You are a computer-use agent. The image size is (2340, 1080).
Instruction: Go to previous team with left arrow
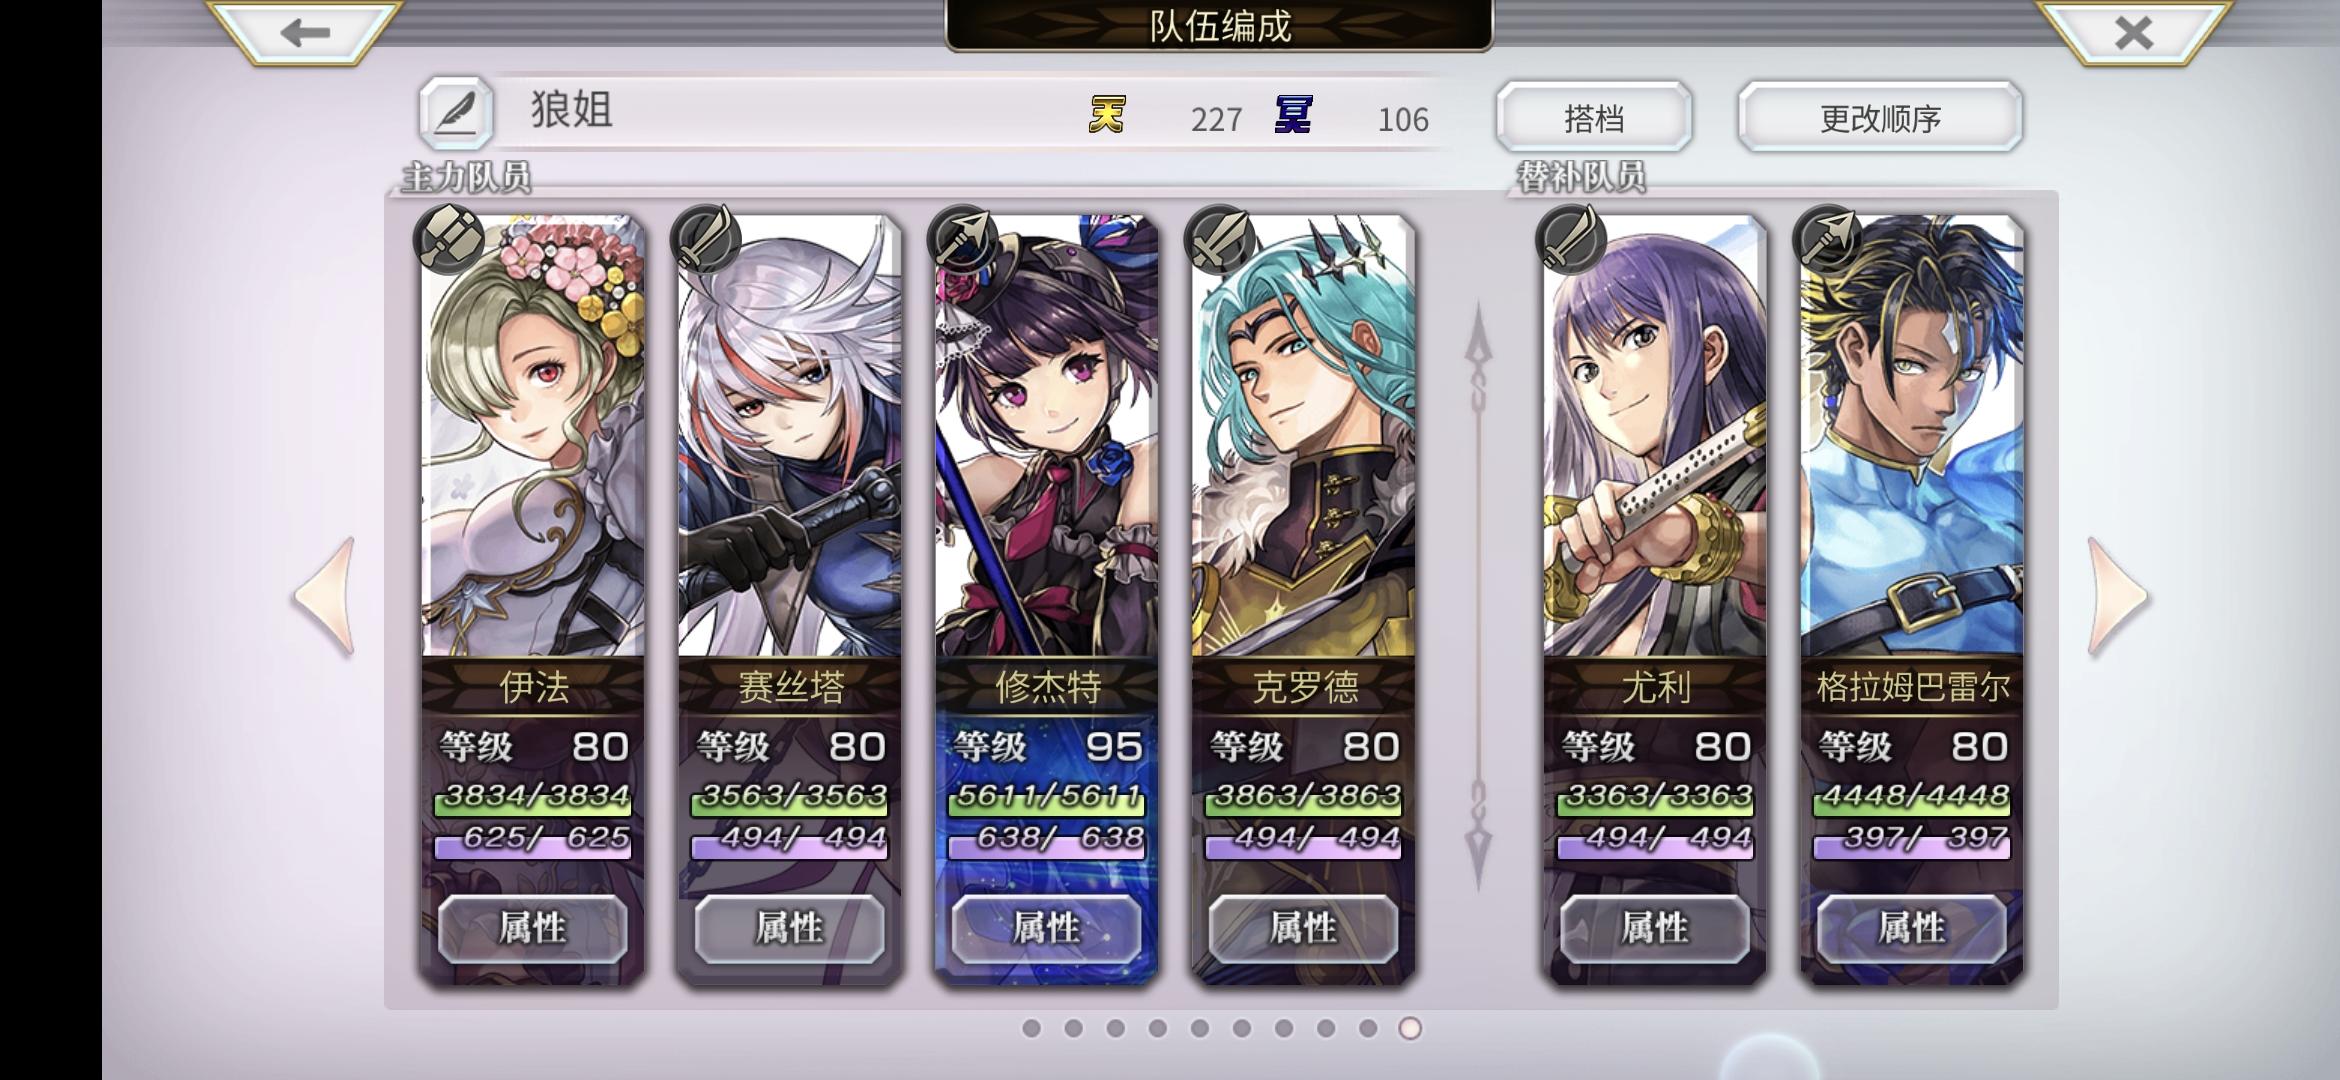tap(324, 597)
